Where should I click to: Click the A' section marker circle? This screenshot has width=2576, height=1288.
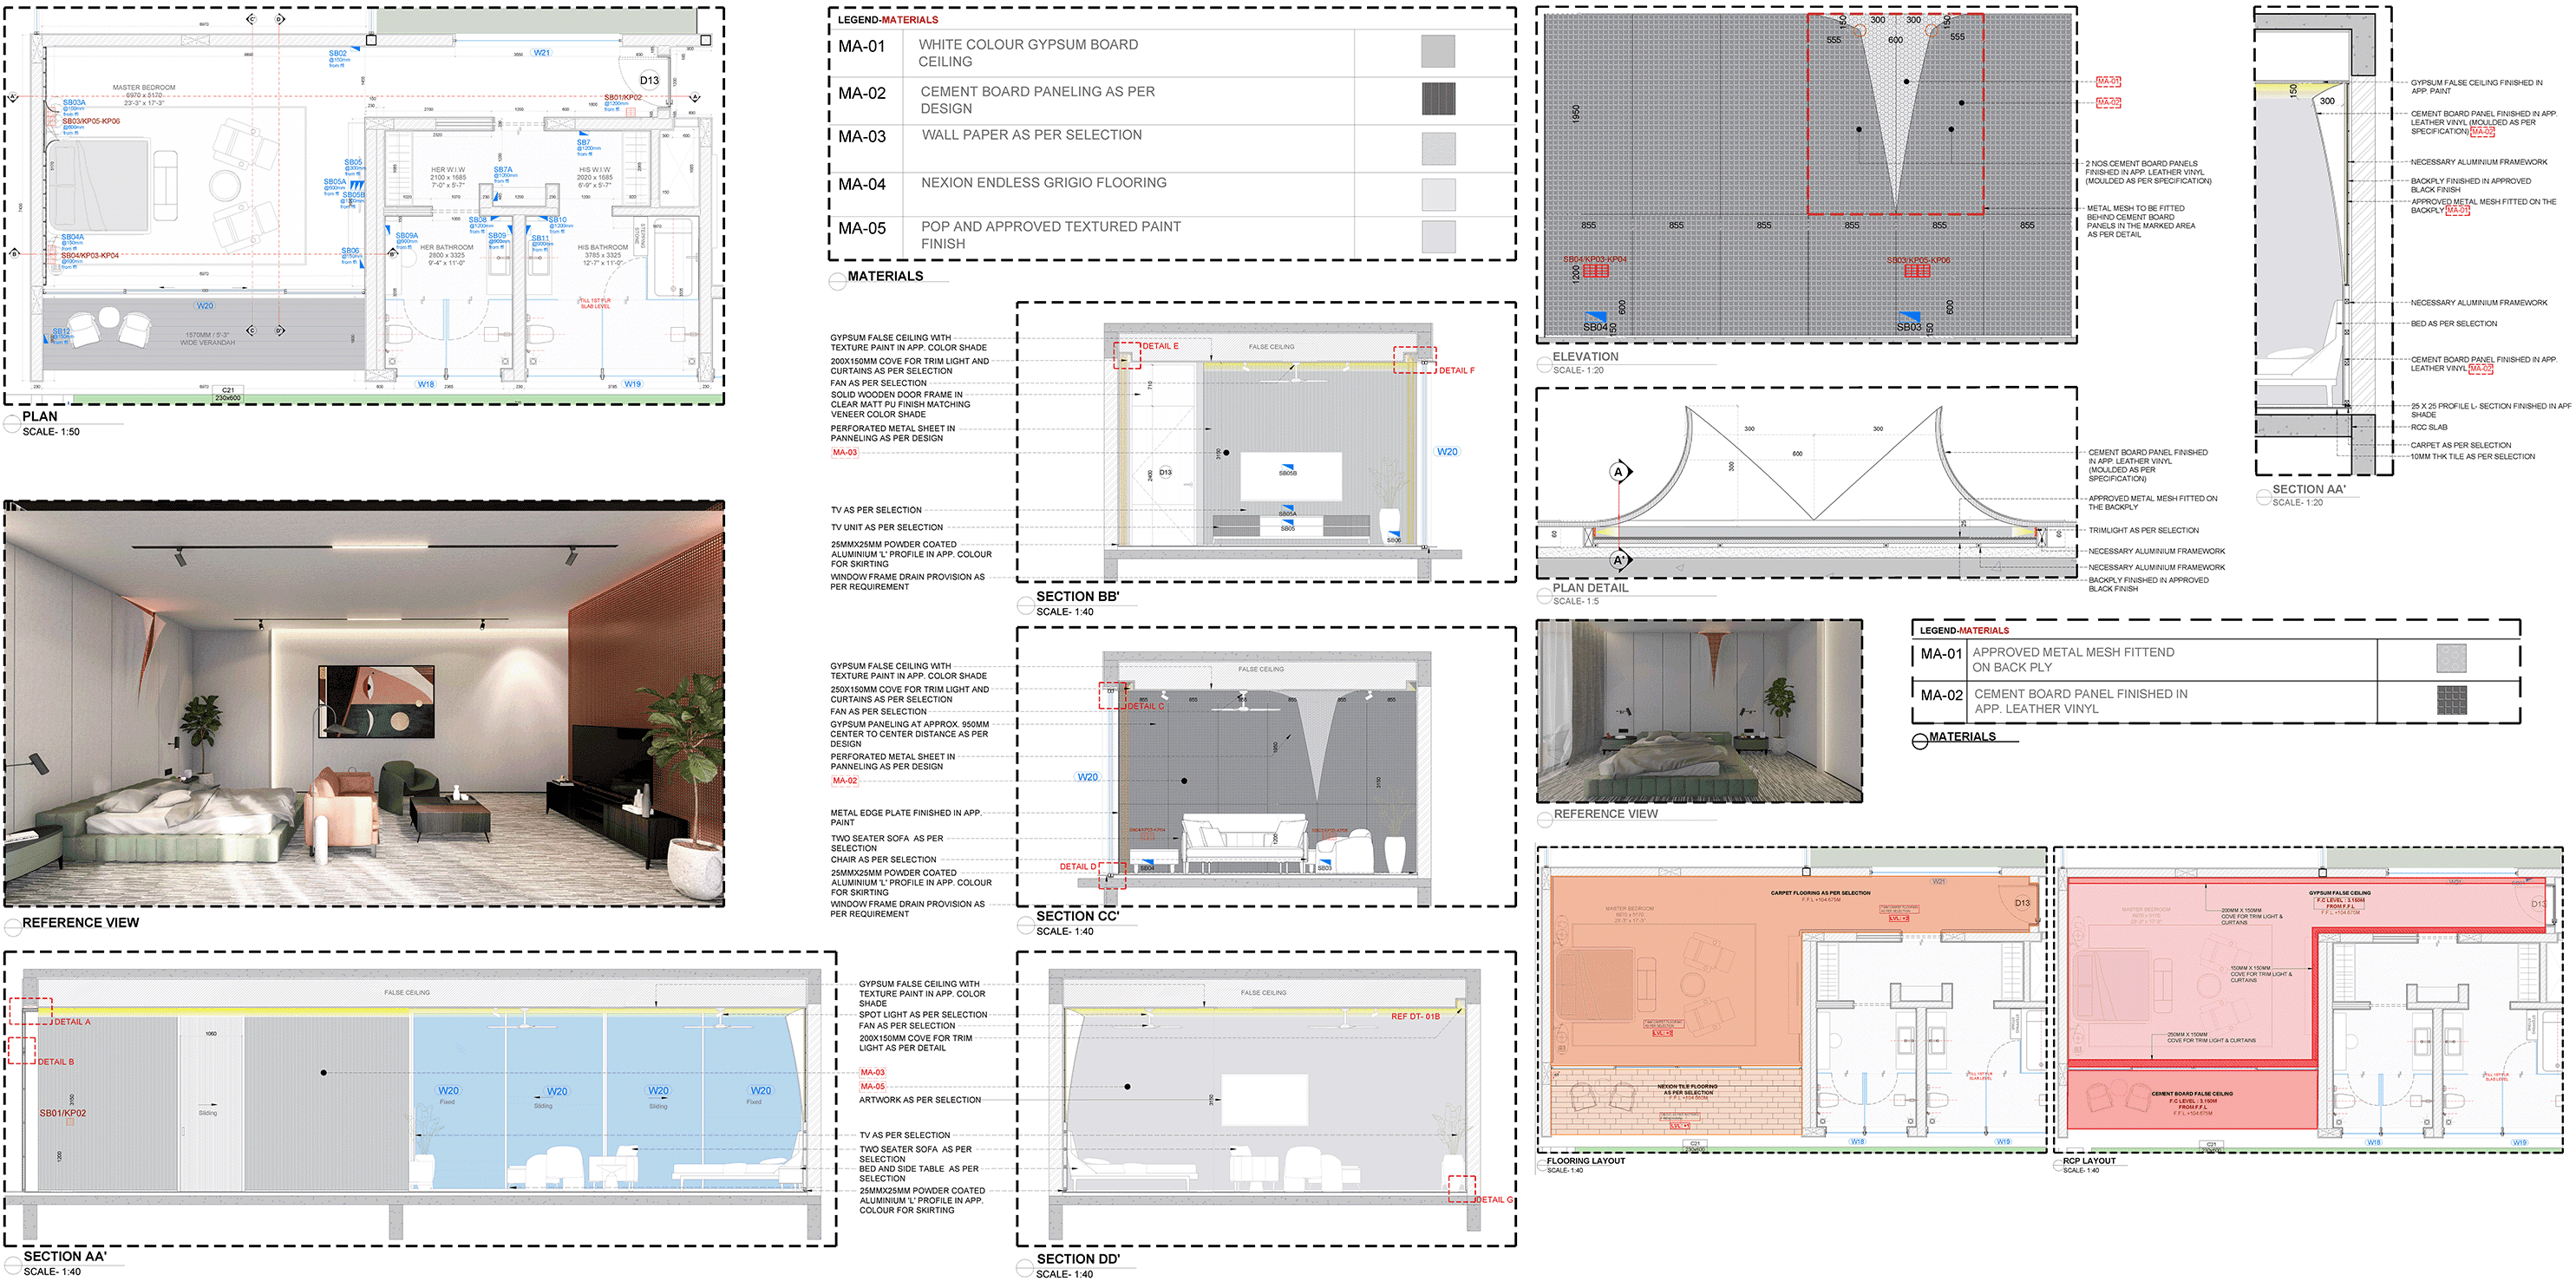coord(1618,560)
